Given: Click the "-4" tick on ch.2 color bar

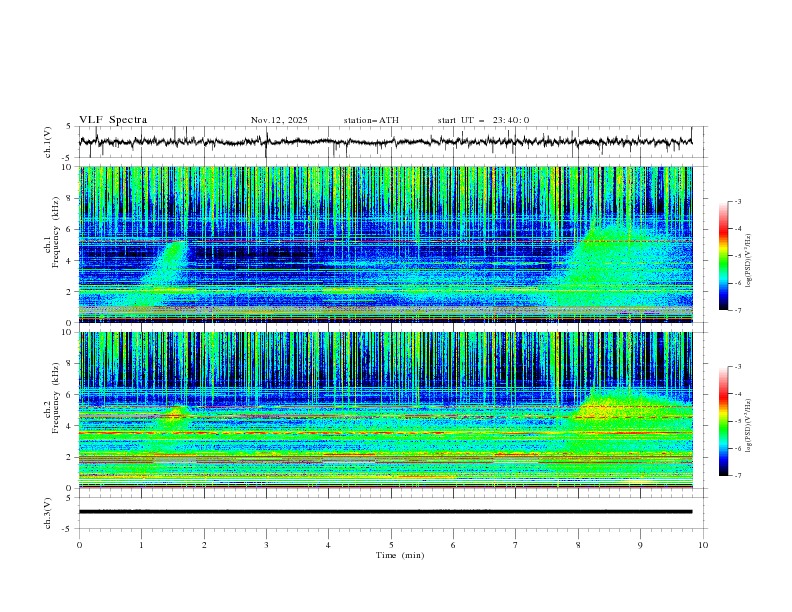Looking at the screenshot, I should pyautogui.click(x=737, y=394).
